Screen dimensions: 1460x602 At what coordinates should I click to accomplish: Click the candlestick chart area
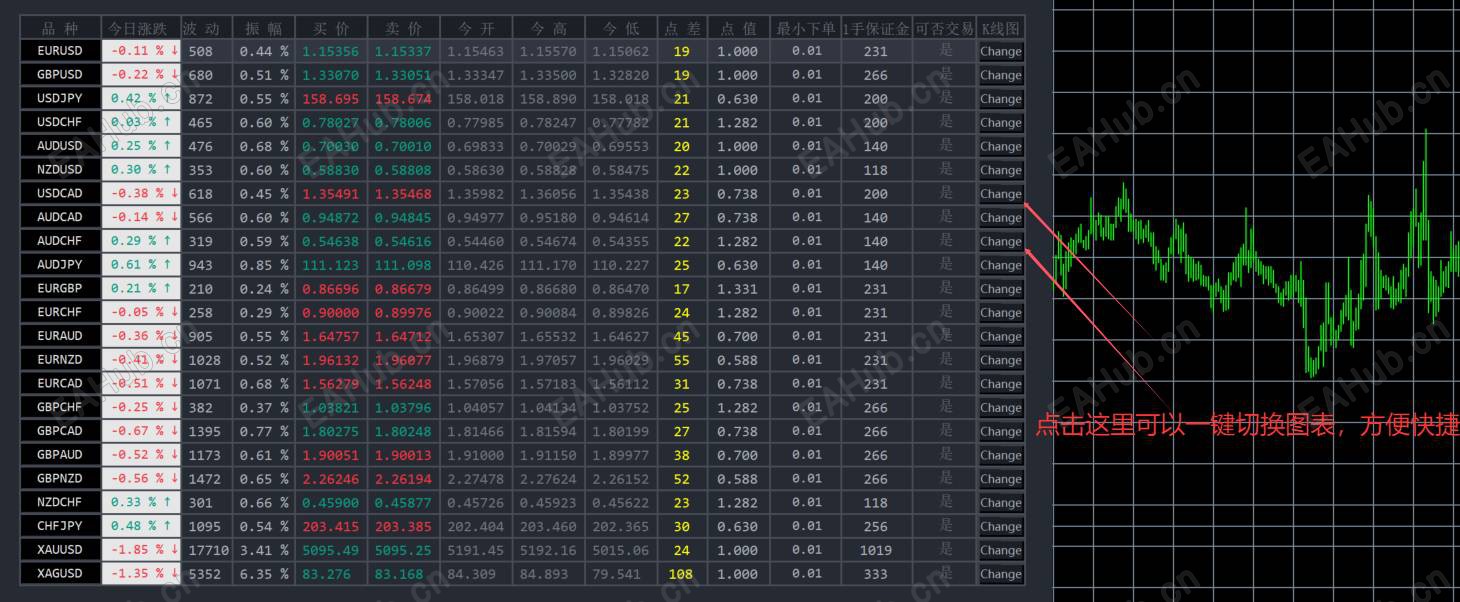[1257, 300]
